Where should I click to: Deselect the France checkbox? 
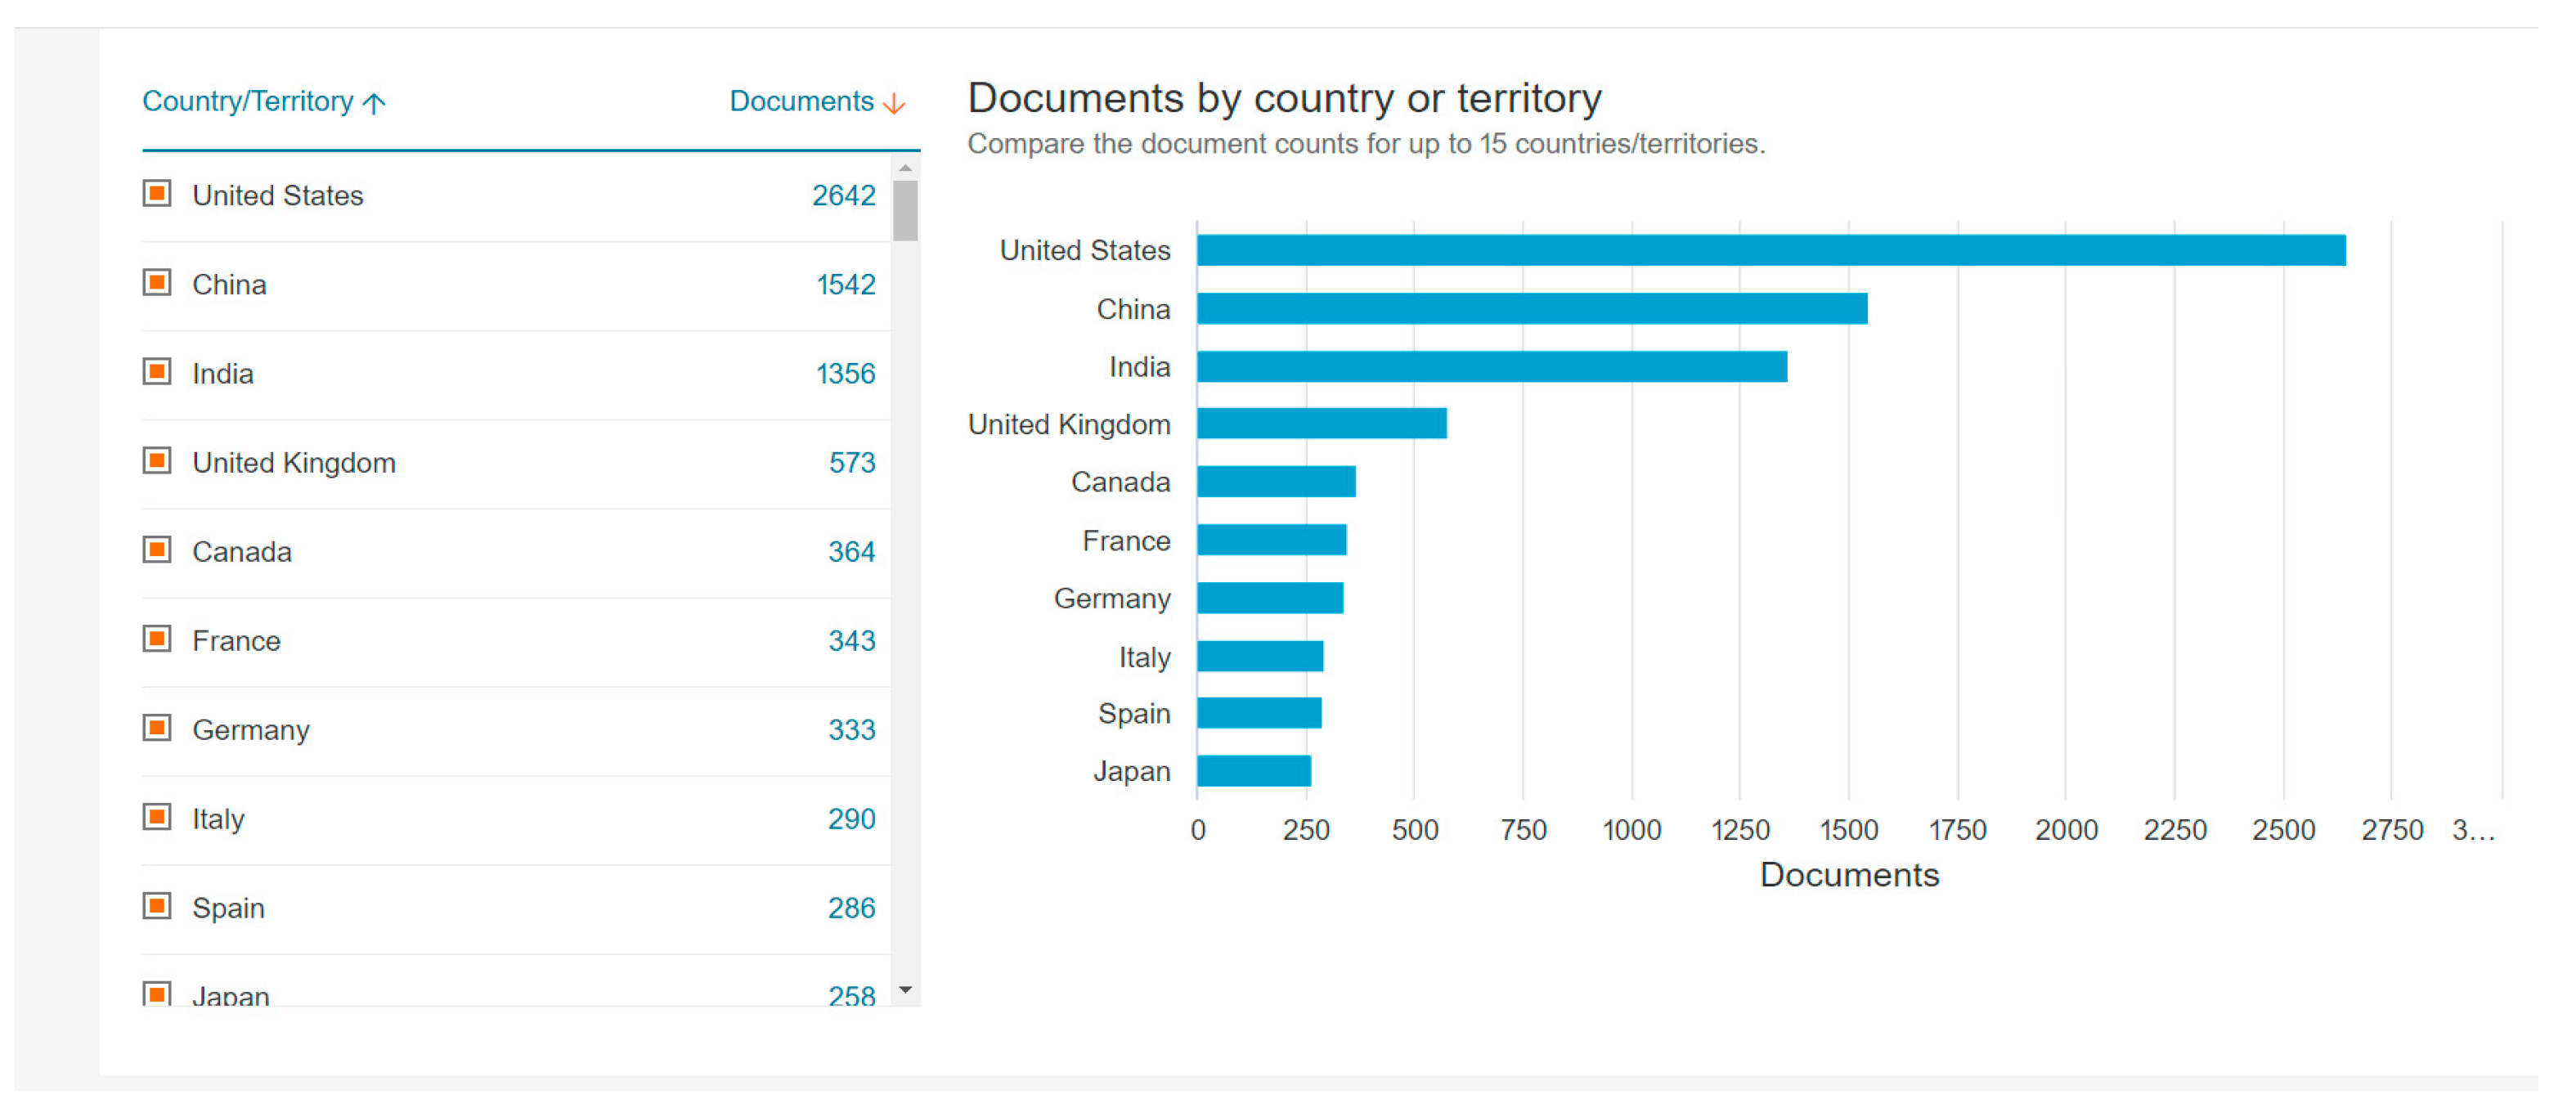click(157, 638)
